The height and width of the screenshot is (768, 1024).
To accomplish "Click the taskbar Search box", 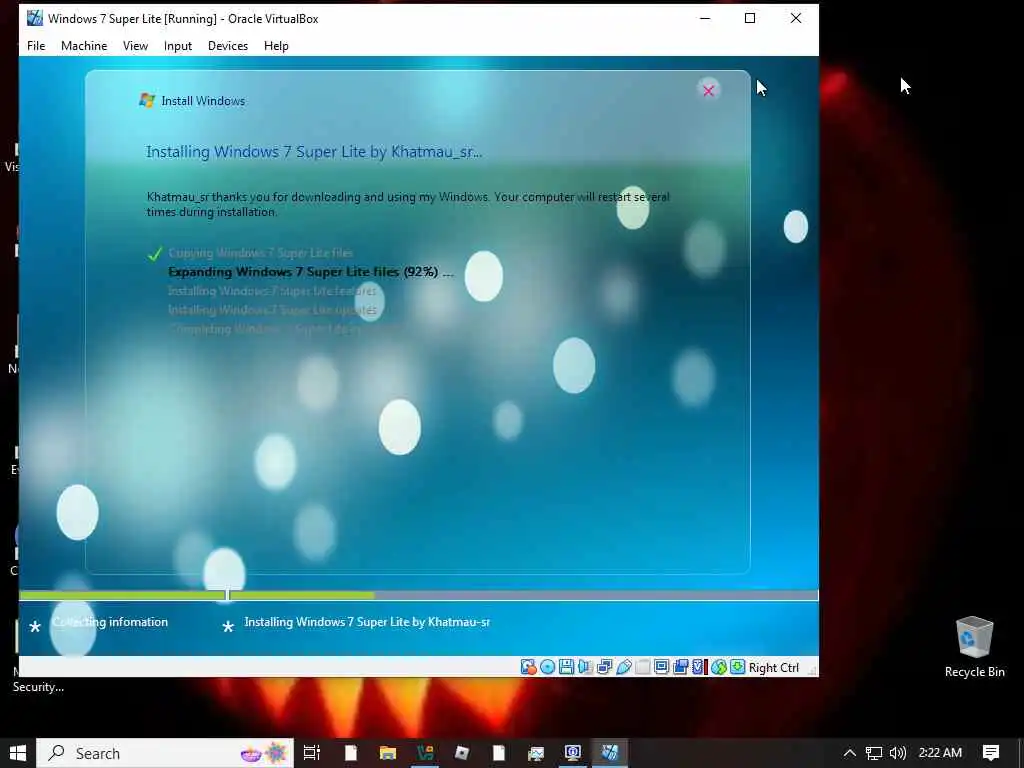I will [x=165, y=753].
